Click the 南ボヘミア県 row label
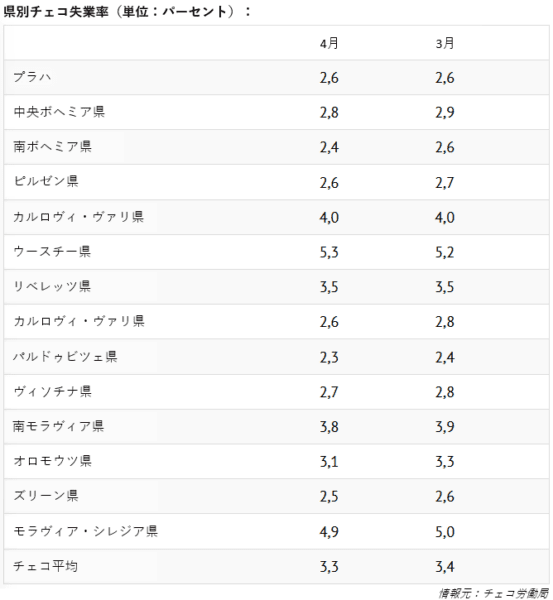The height and width of the screenshot is (600, 553). pyautogui.click(x=52, y=147)
